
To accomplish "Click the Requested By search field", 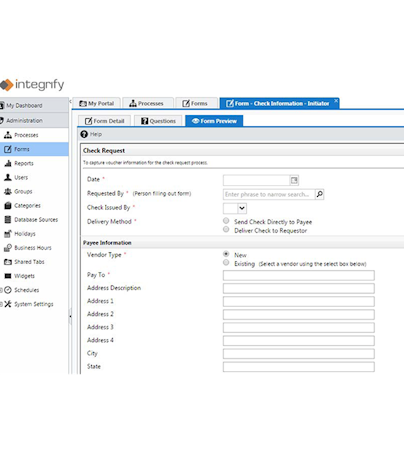I will point(269,194).
